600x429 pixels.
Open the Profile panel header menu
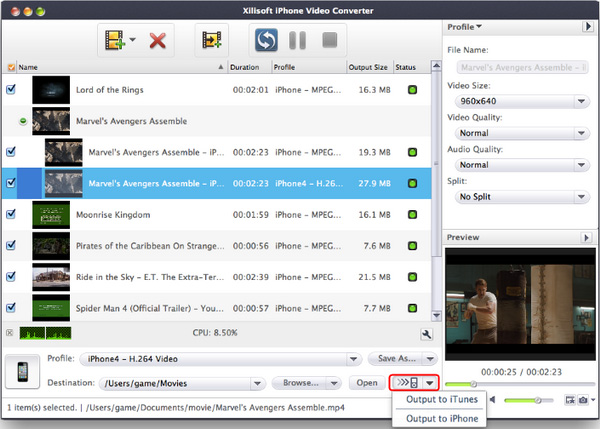(x=464, y=27)
